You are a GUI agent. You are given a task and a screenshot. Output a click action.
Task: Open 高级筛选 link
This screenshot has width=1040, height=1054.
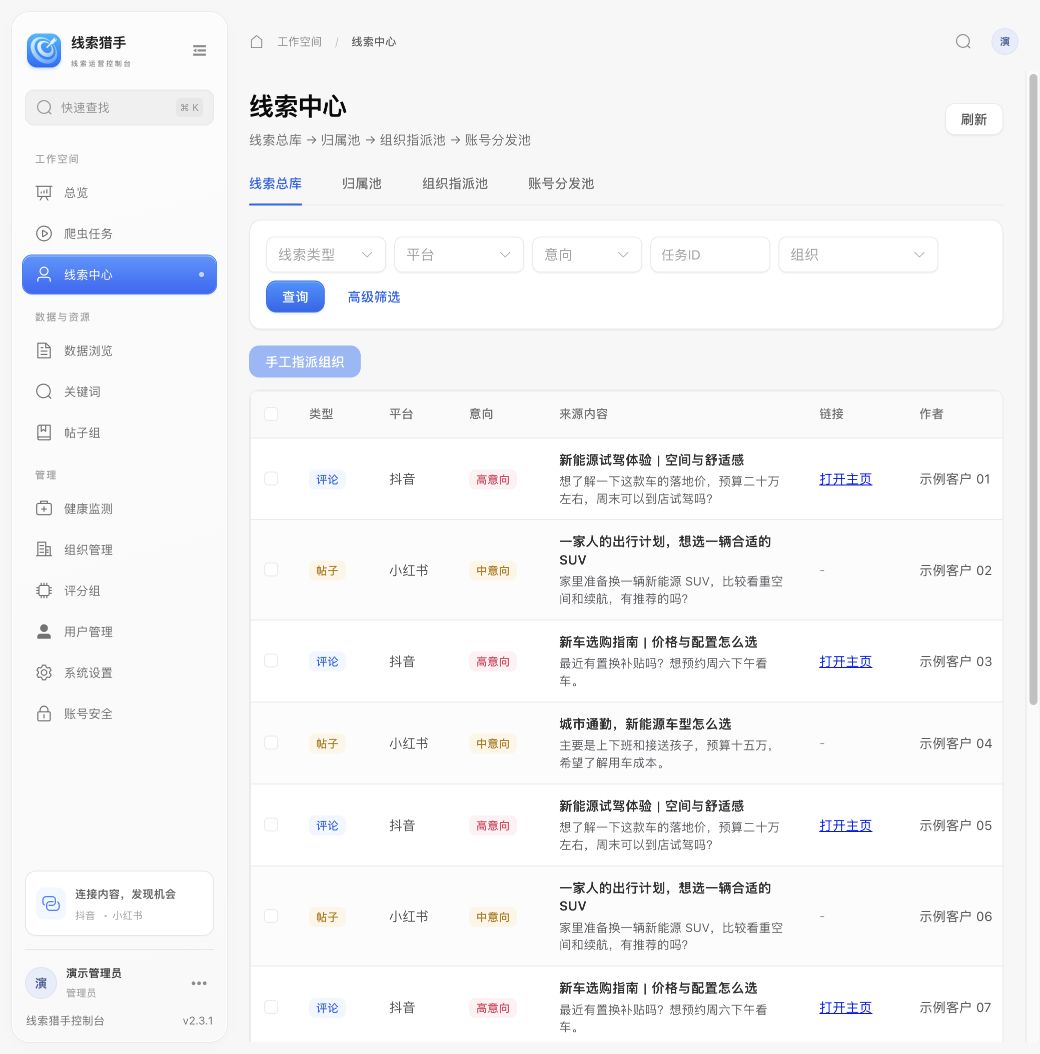click(374, 296)
